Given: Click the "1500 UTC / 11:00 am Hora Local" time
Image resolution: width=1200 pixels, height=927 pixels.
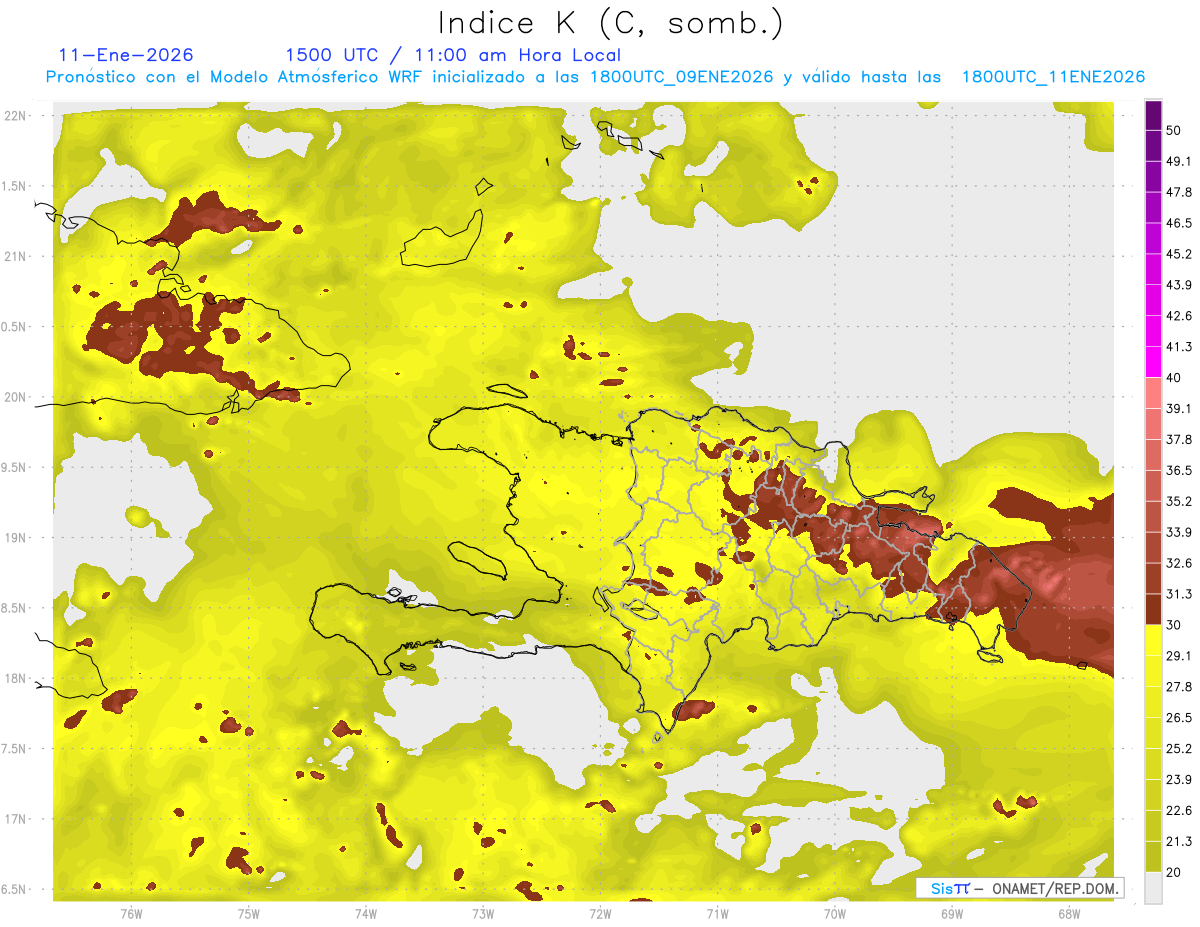Looking at the screenshot, I should coord(453,55).
